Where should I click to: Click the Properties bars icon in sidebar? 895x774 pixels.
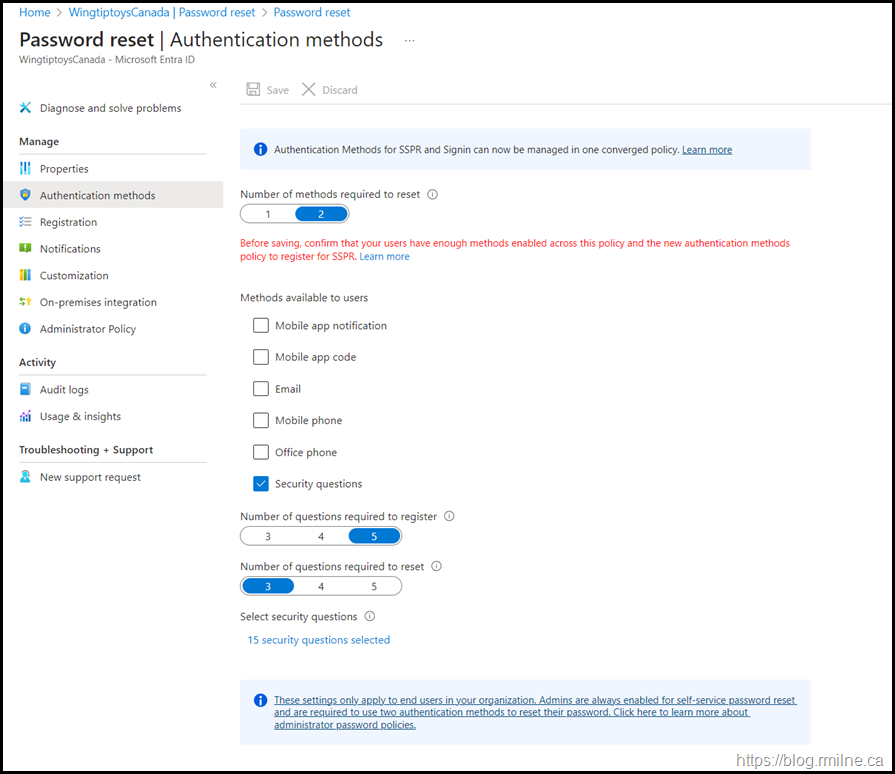26,169
